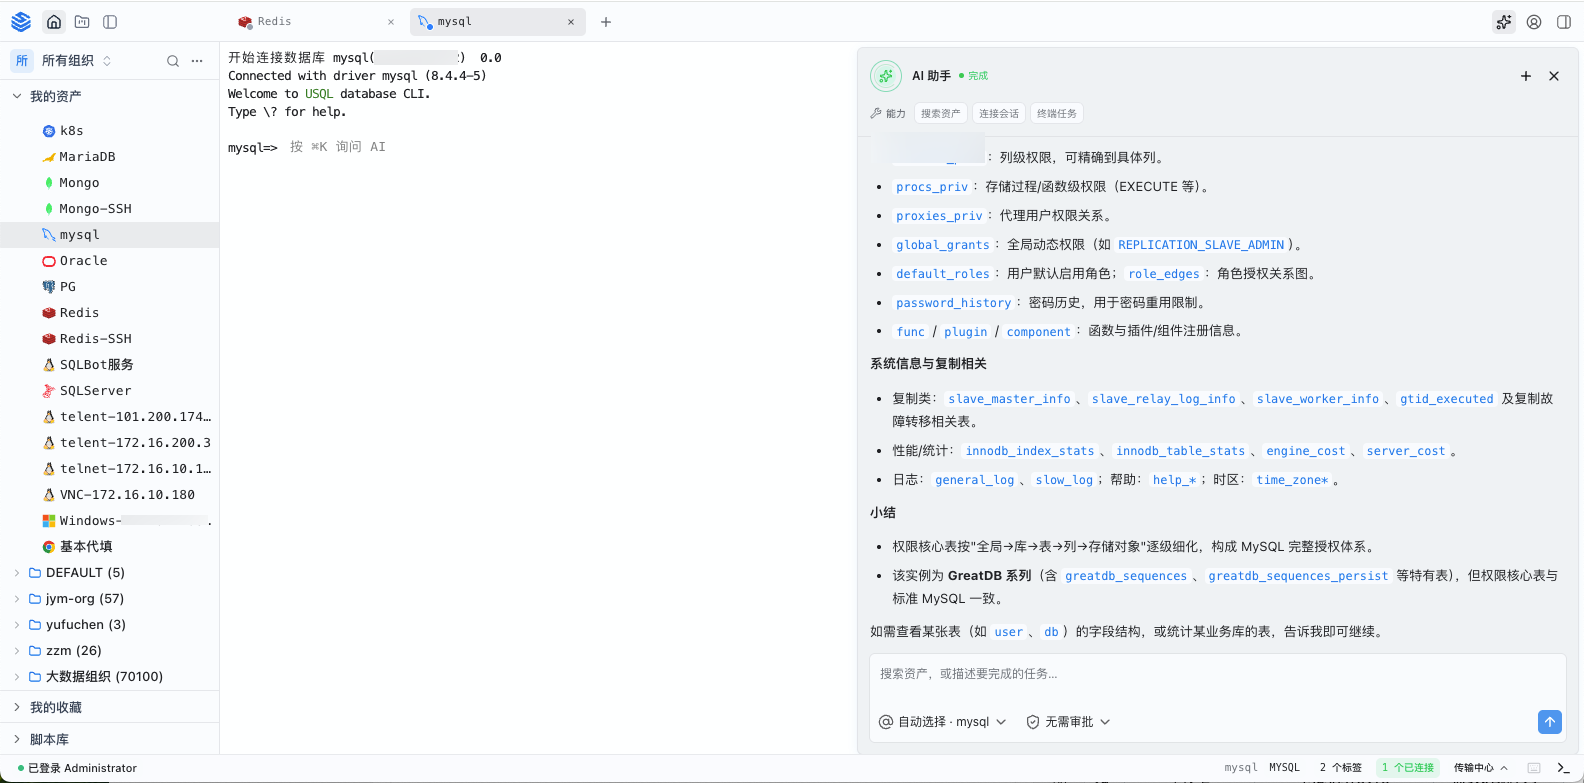This screenshot has height=783, width=1584.
Task: Select the MariaDB asset
Action: [110, 157]
